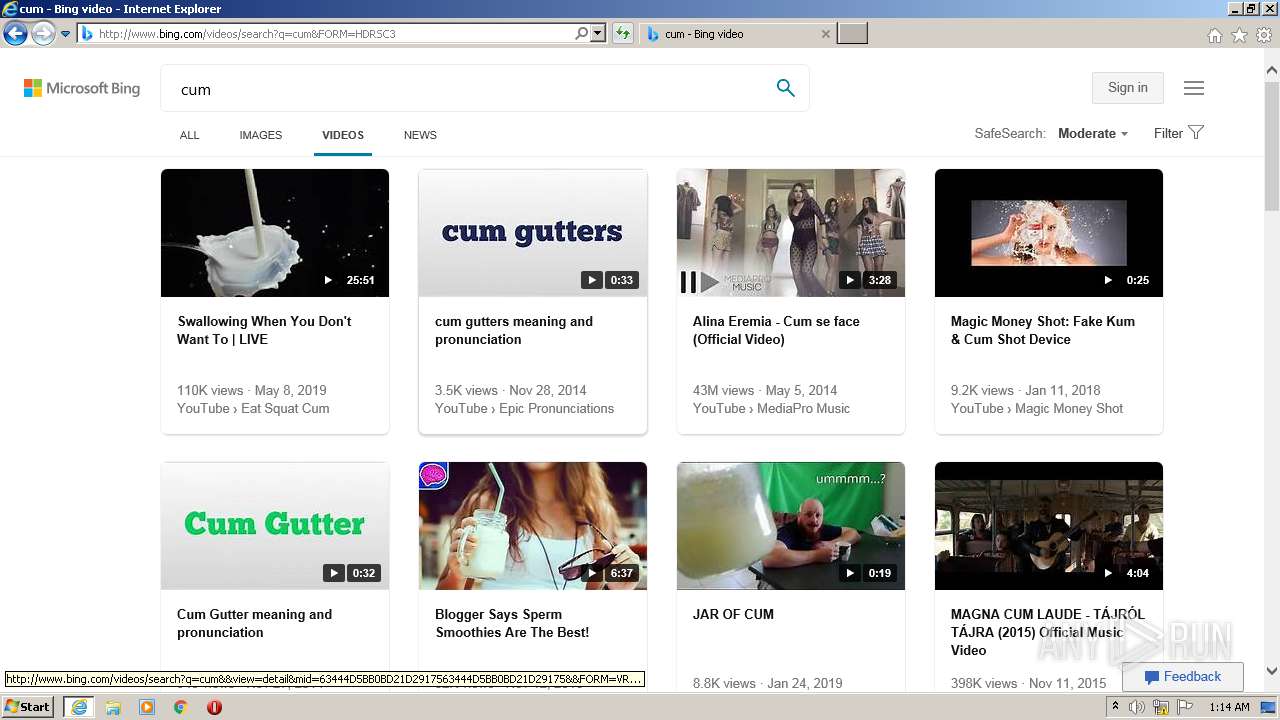Image resolution: width=1280 pixels, height=720 pixels.
Task: Play the Alina Eremia 3:28 video thumbnail
Action: click(x=791, y=233)
